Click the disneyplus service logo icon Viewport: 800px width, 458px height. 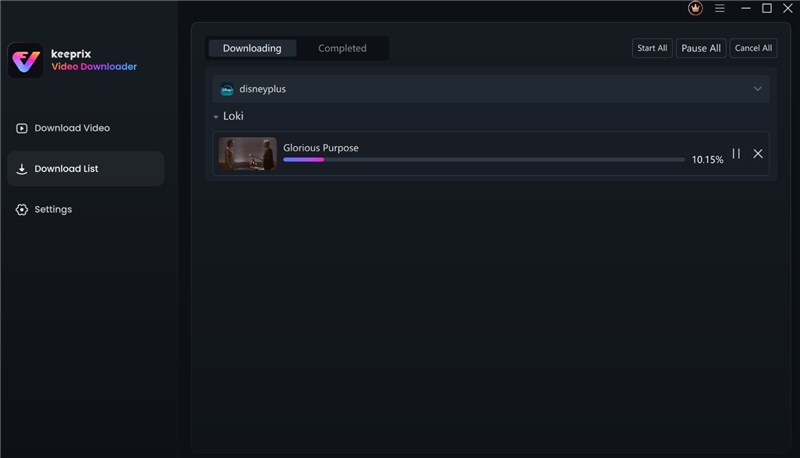(227, 89)
